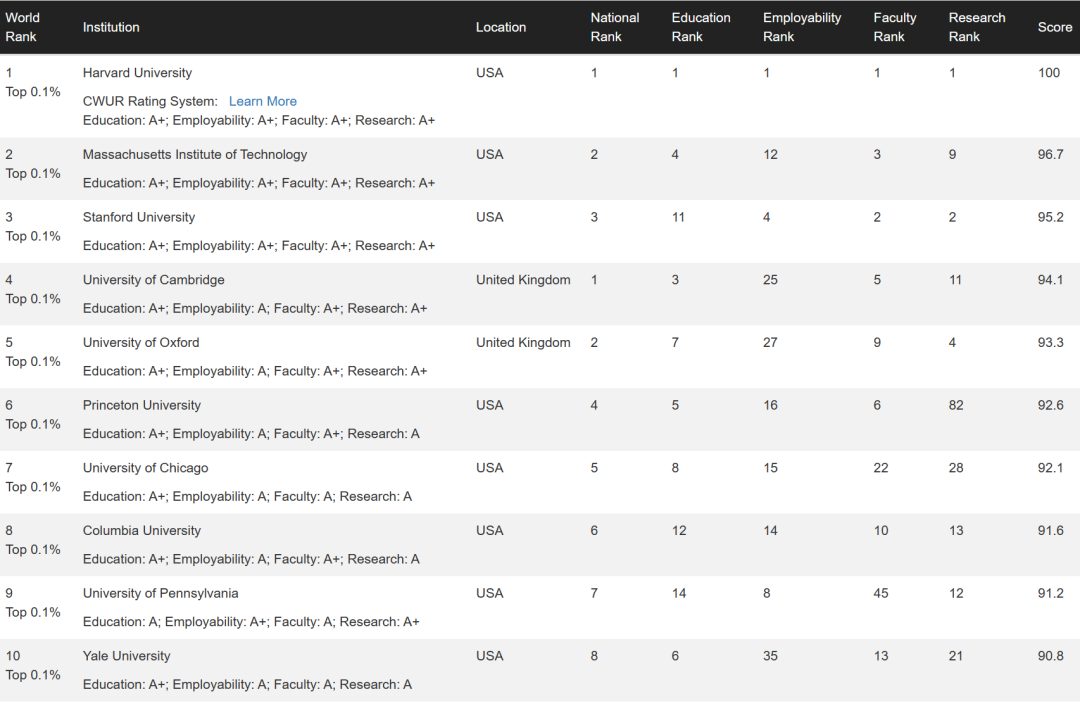Click Yale's employability rank 35

coord(770,656)
